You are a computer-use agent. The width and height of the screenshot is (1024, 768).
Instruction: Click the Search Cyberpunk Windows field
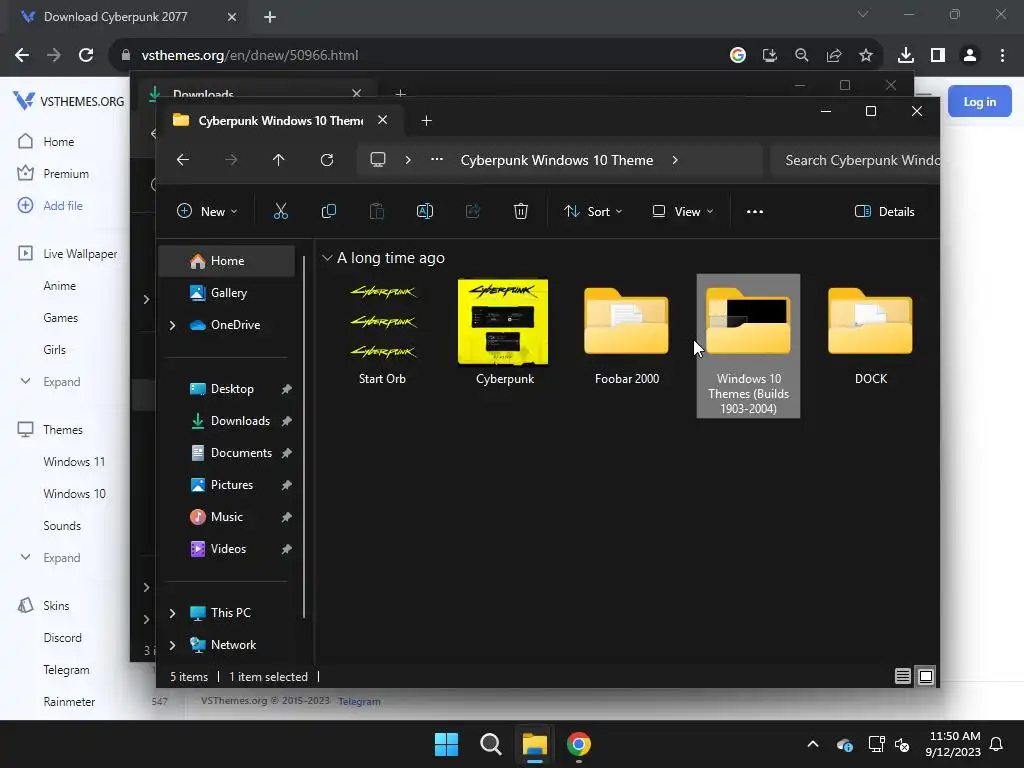click(856, 160)
